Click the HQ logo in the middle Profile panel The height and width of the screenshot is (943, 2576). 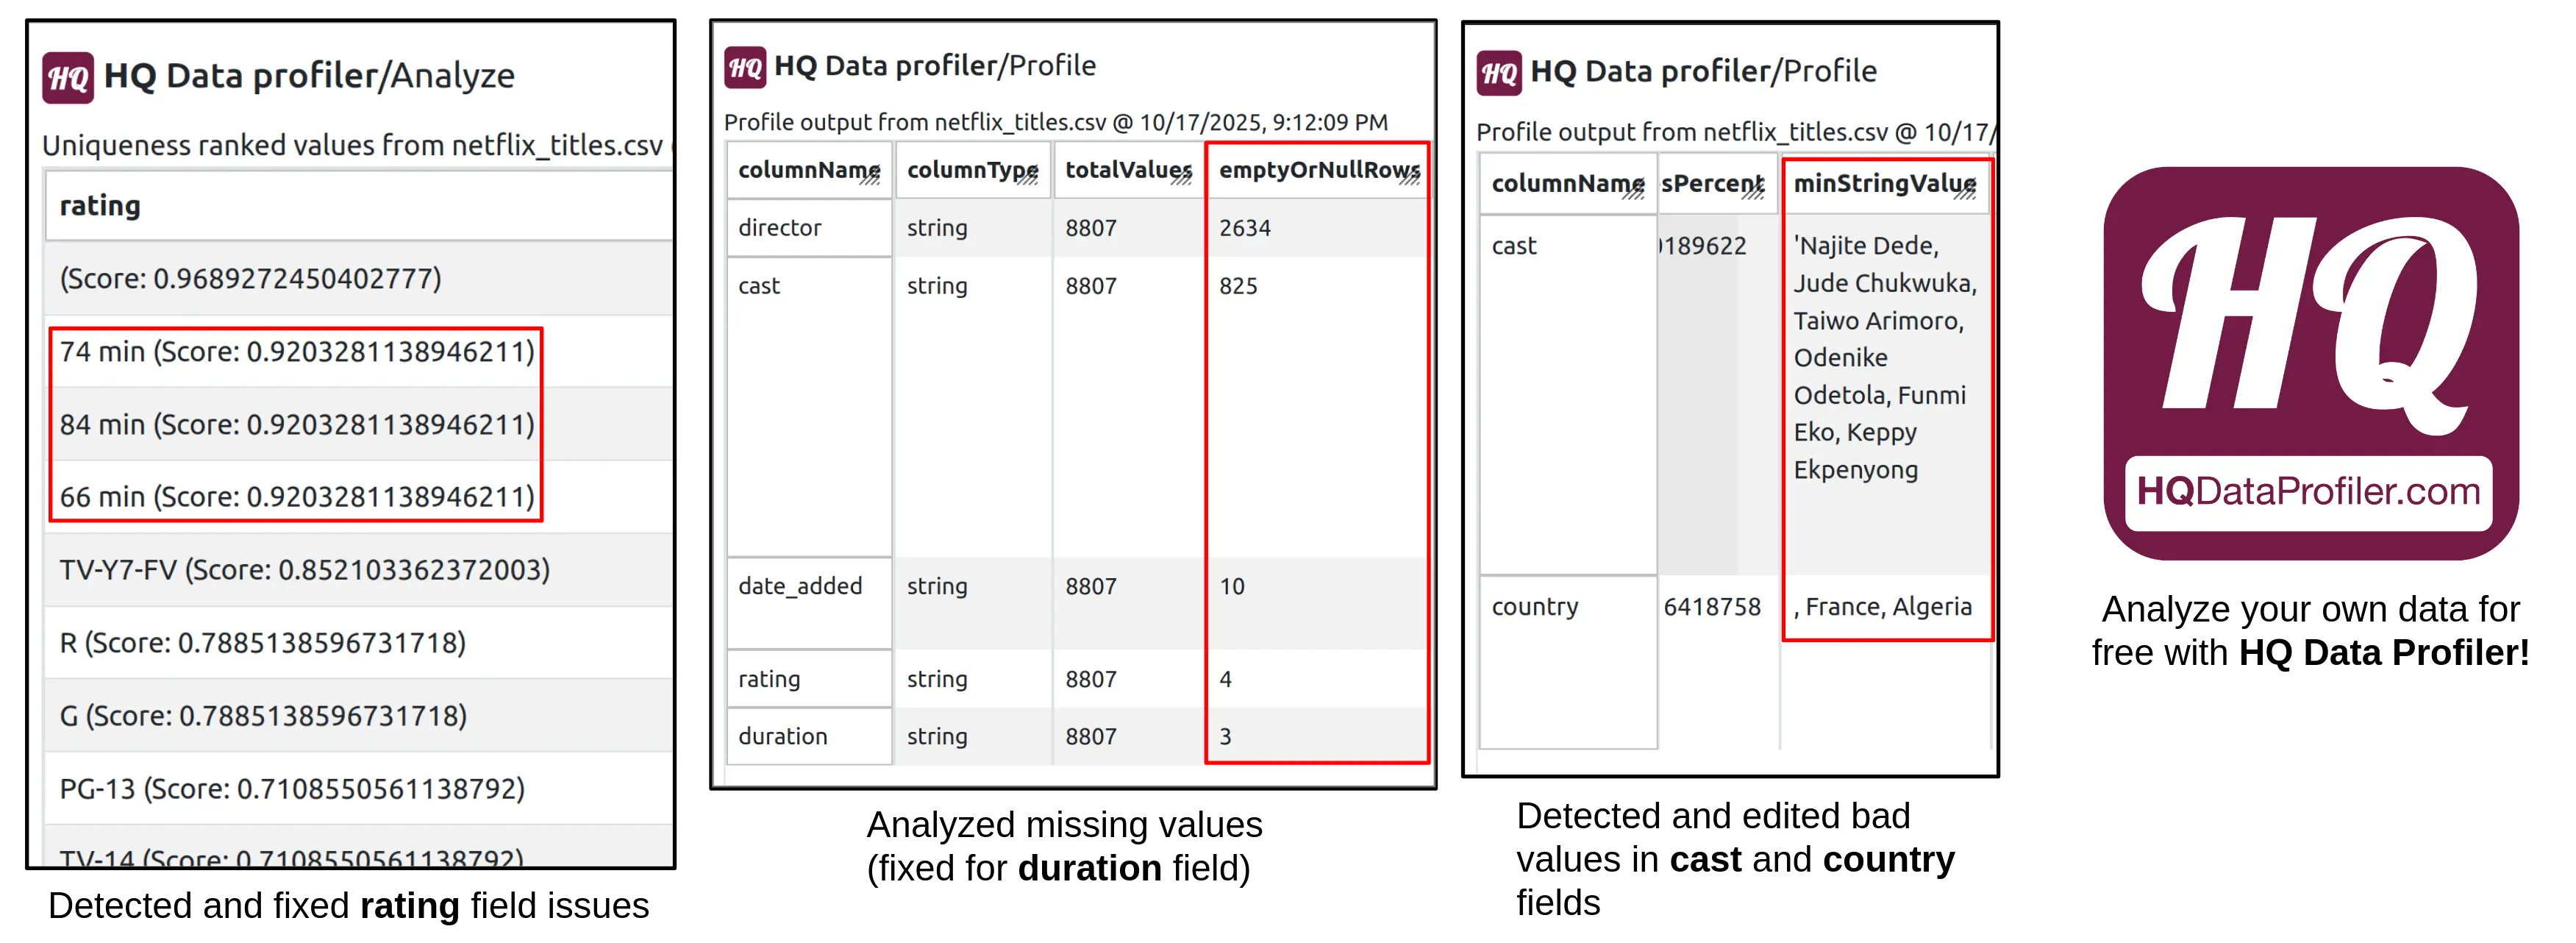tap(744, 67)
